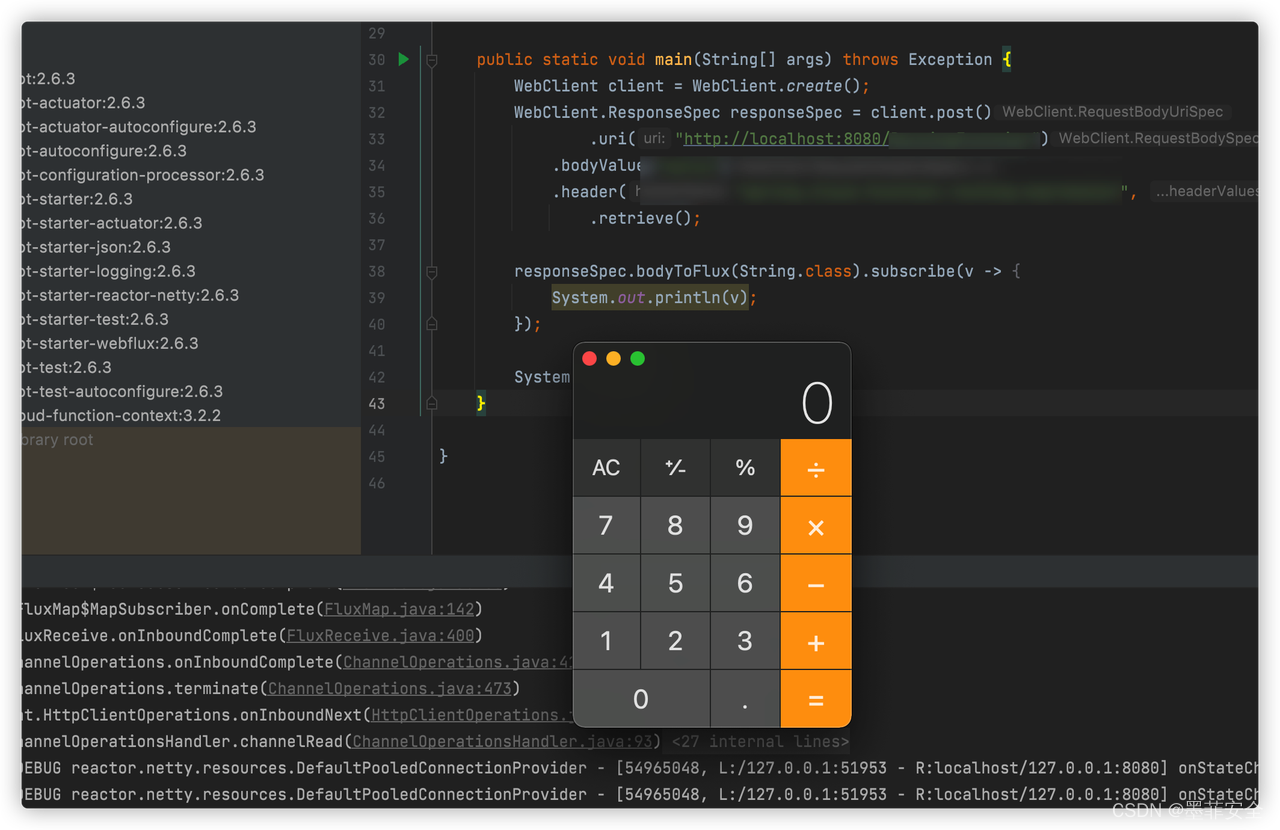Collapse main method fold marker on line 30

point(432,60)
